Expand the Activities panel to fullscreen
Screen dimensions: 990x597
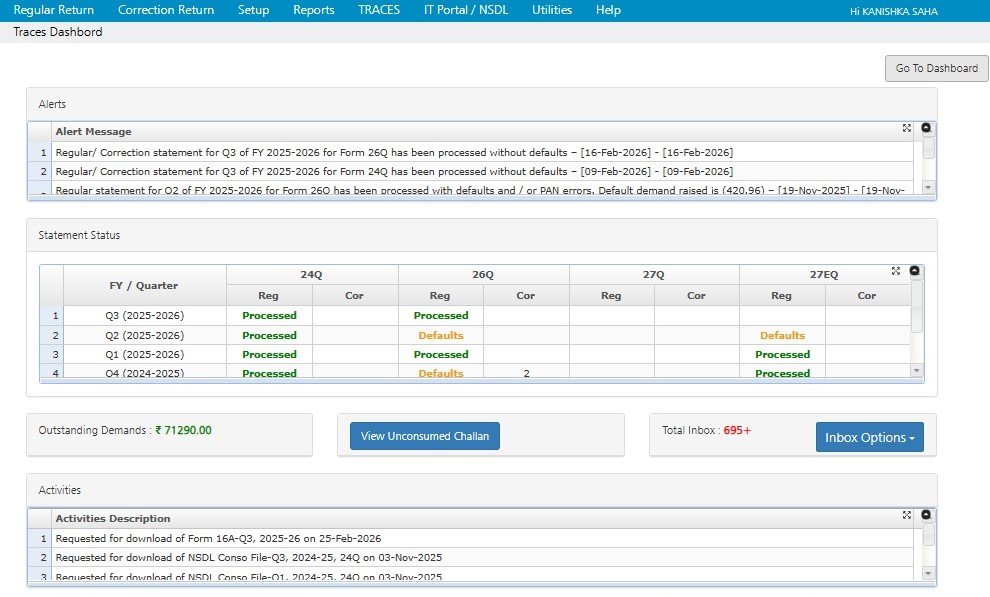tap(906, 516)
